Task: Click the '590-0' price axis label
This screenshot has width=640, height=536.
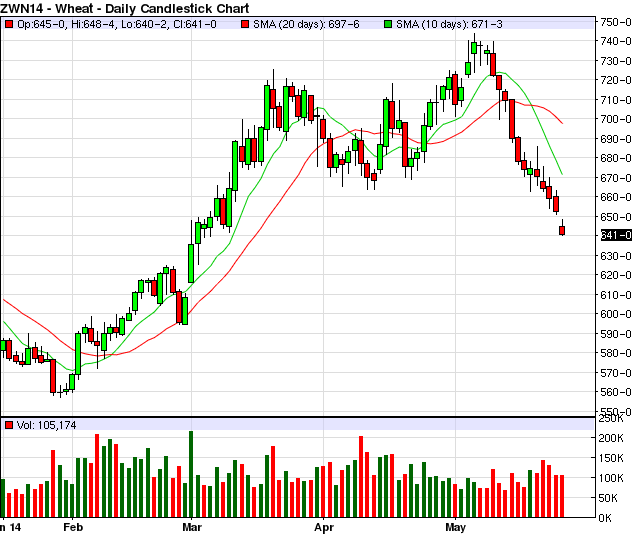Action: [616, 334]
